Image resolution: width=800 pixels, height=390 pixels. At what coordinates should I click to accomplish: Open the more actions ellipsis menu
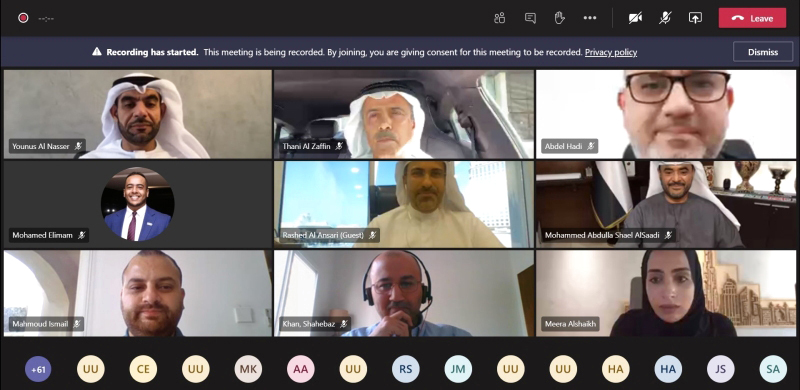[590, 18]
